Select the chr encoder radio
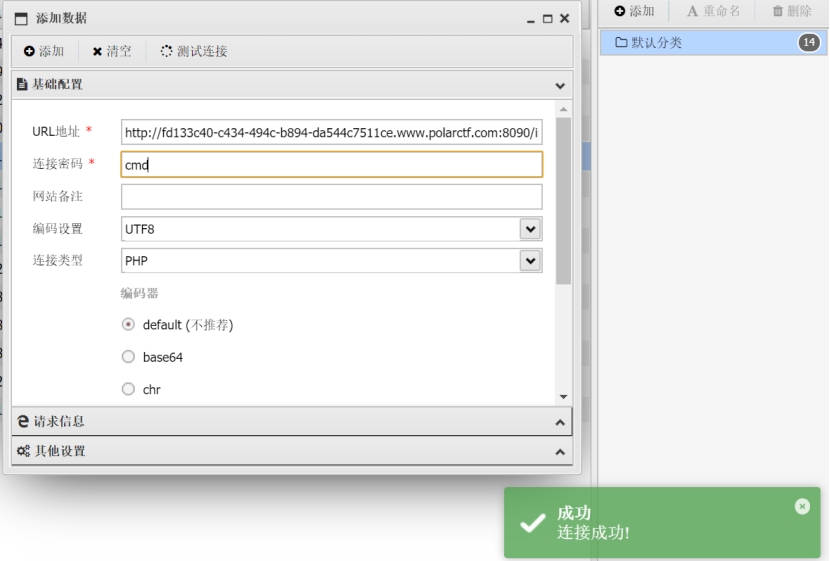Image resolution: width=830 pixels, height=561 pixels. (128, 389)
